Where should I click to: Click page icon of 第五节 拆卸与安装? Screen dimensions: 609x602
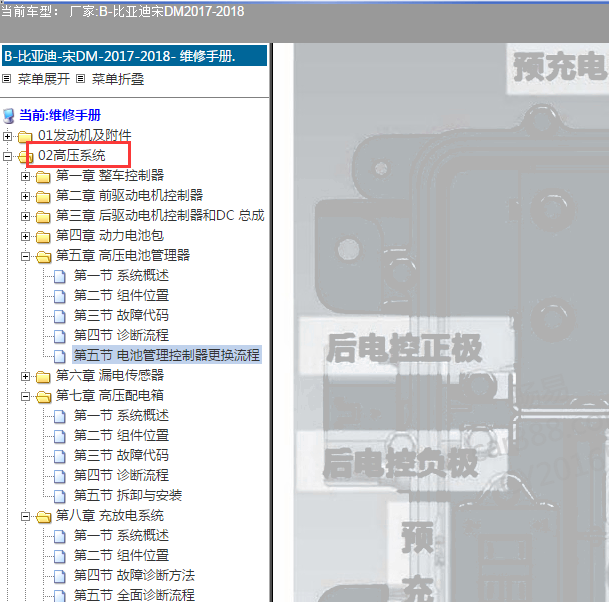pos(59,496)
